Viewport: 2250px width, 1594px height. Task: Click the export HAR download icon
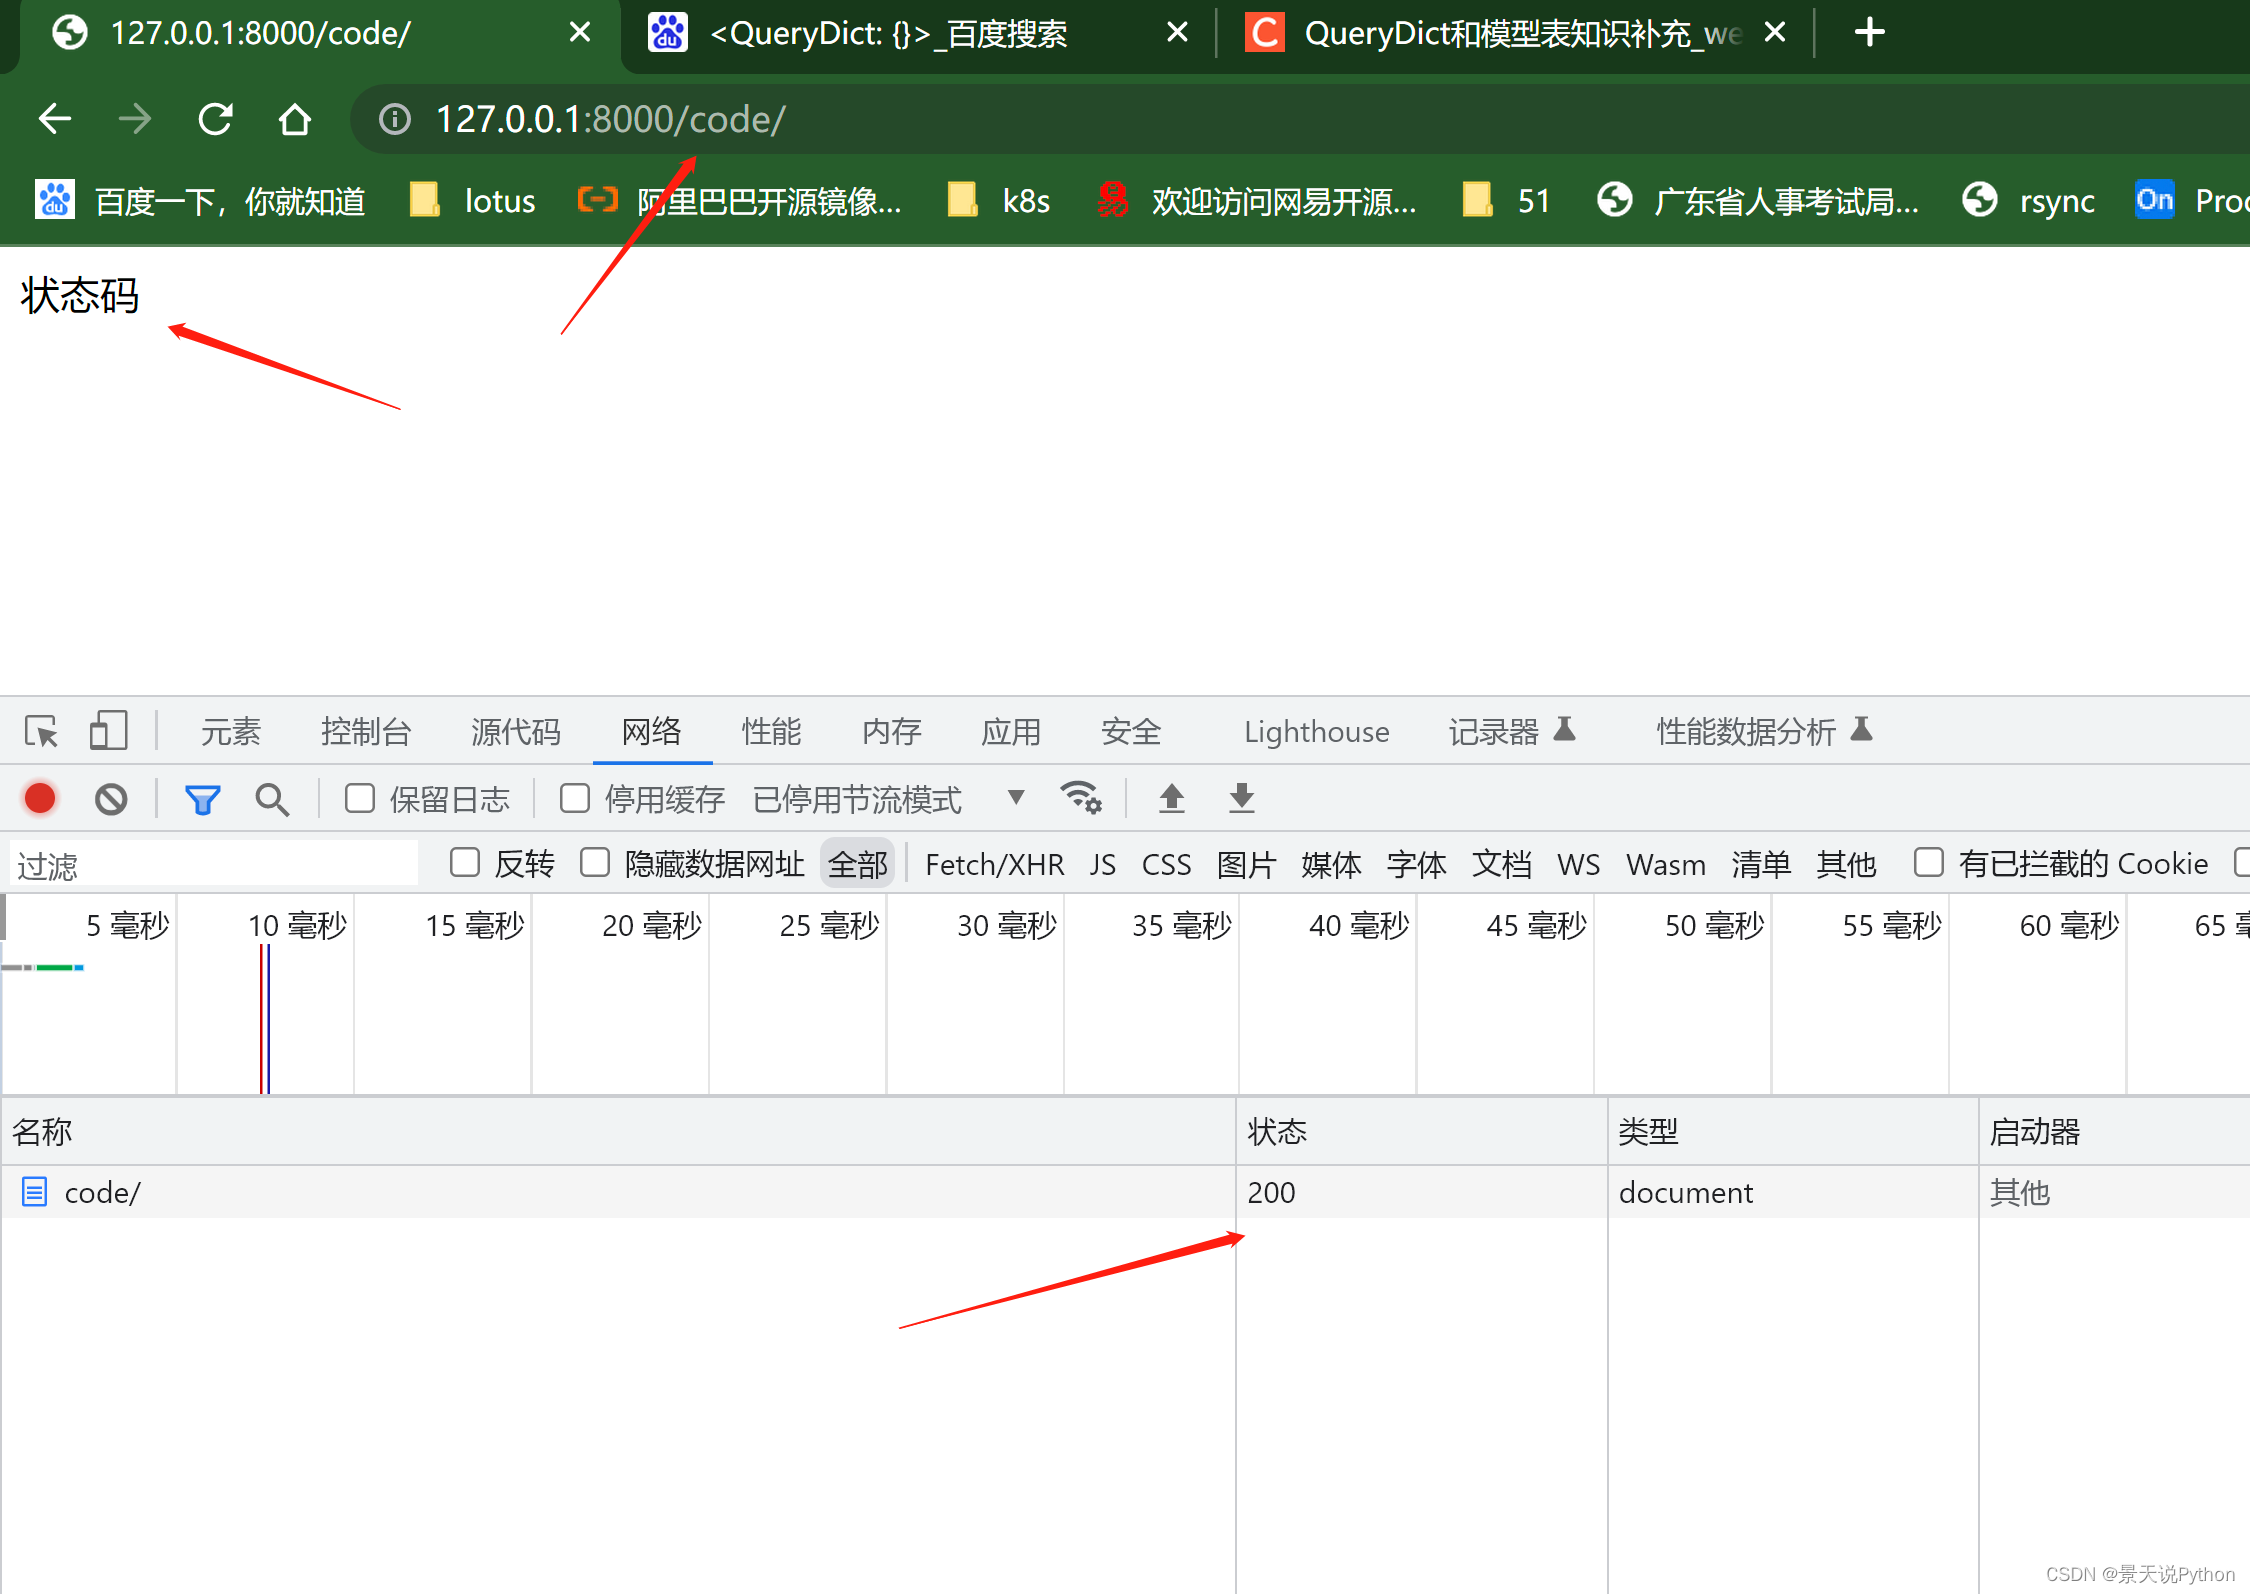click(1242, 798)
